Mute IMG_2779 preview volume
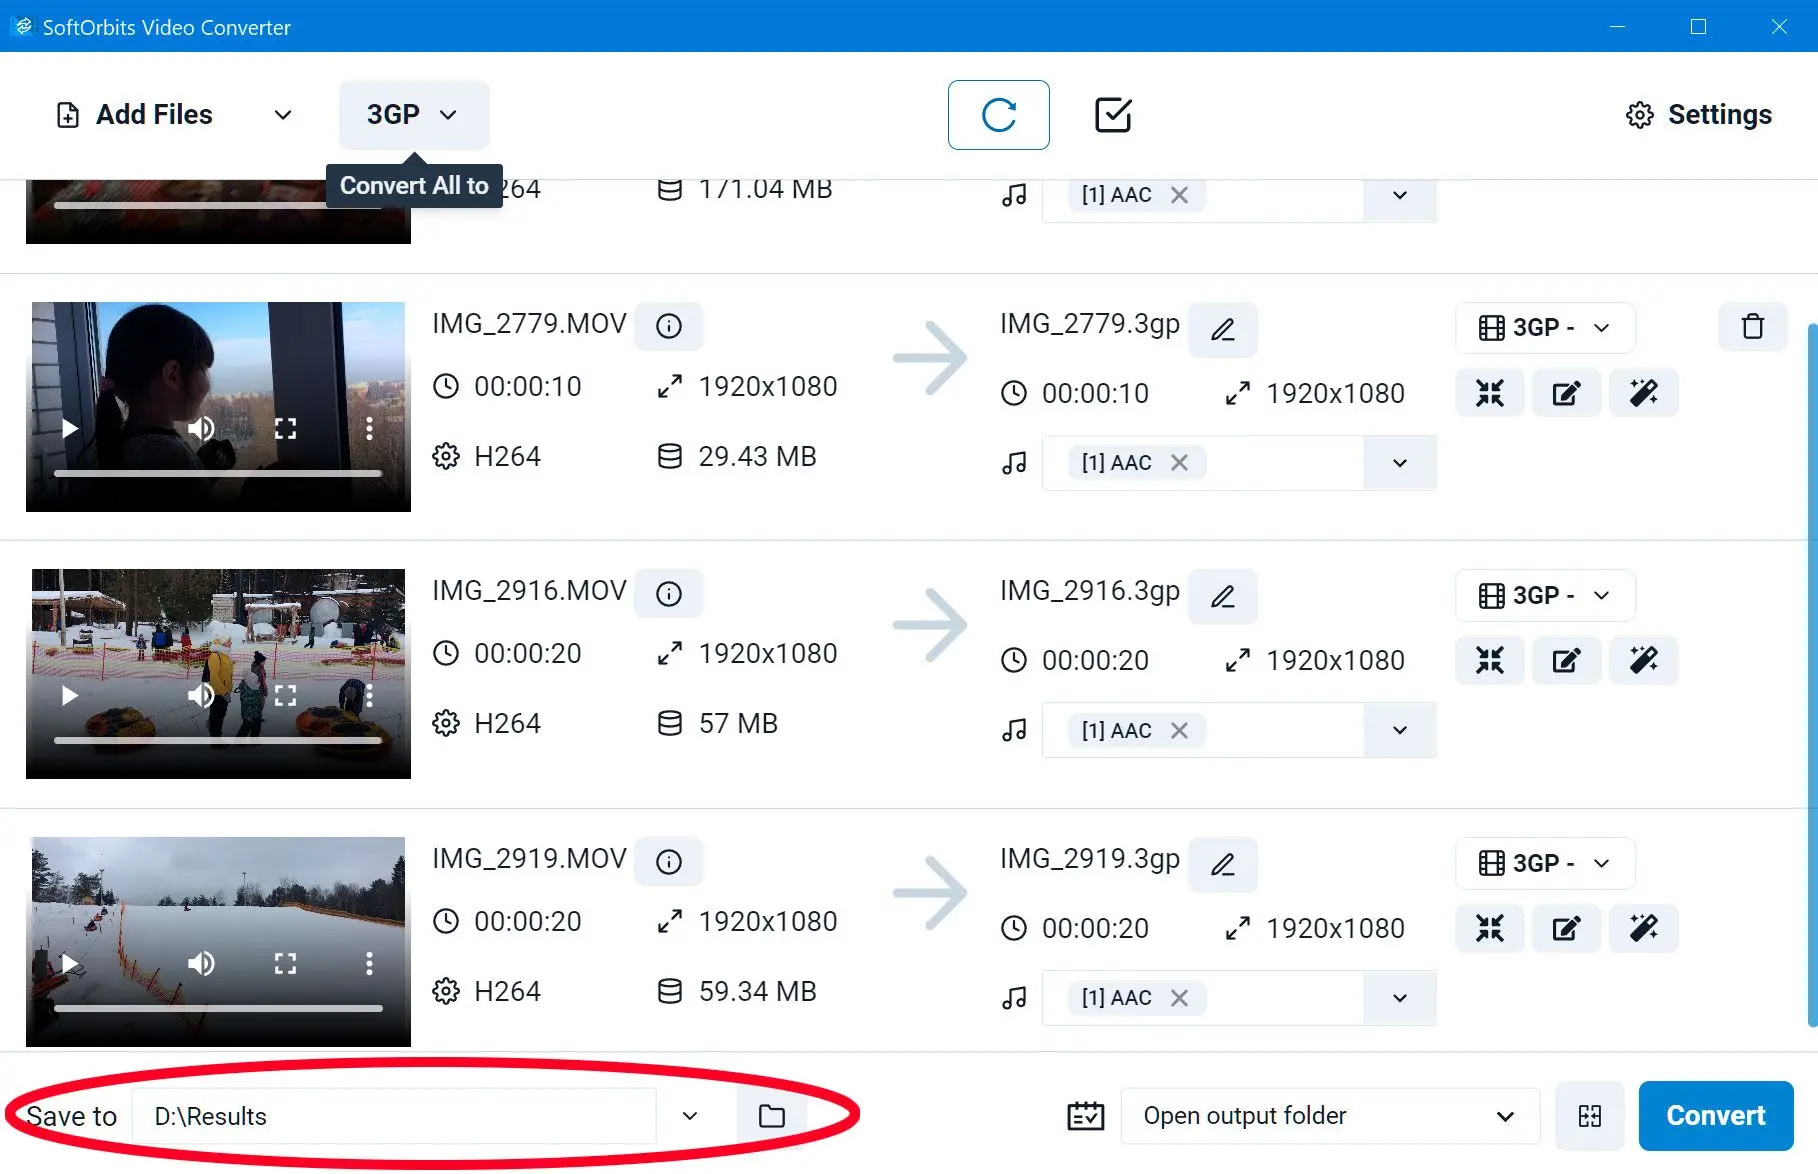This screenshot has height=1174, width=1818. (201, 429)
